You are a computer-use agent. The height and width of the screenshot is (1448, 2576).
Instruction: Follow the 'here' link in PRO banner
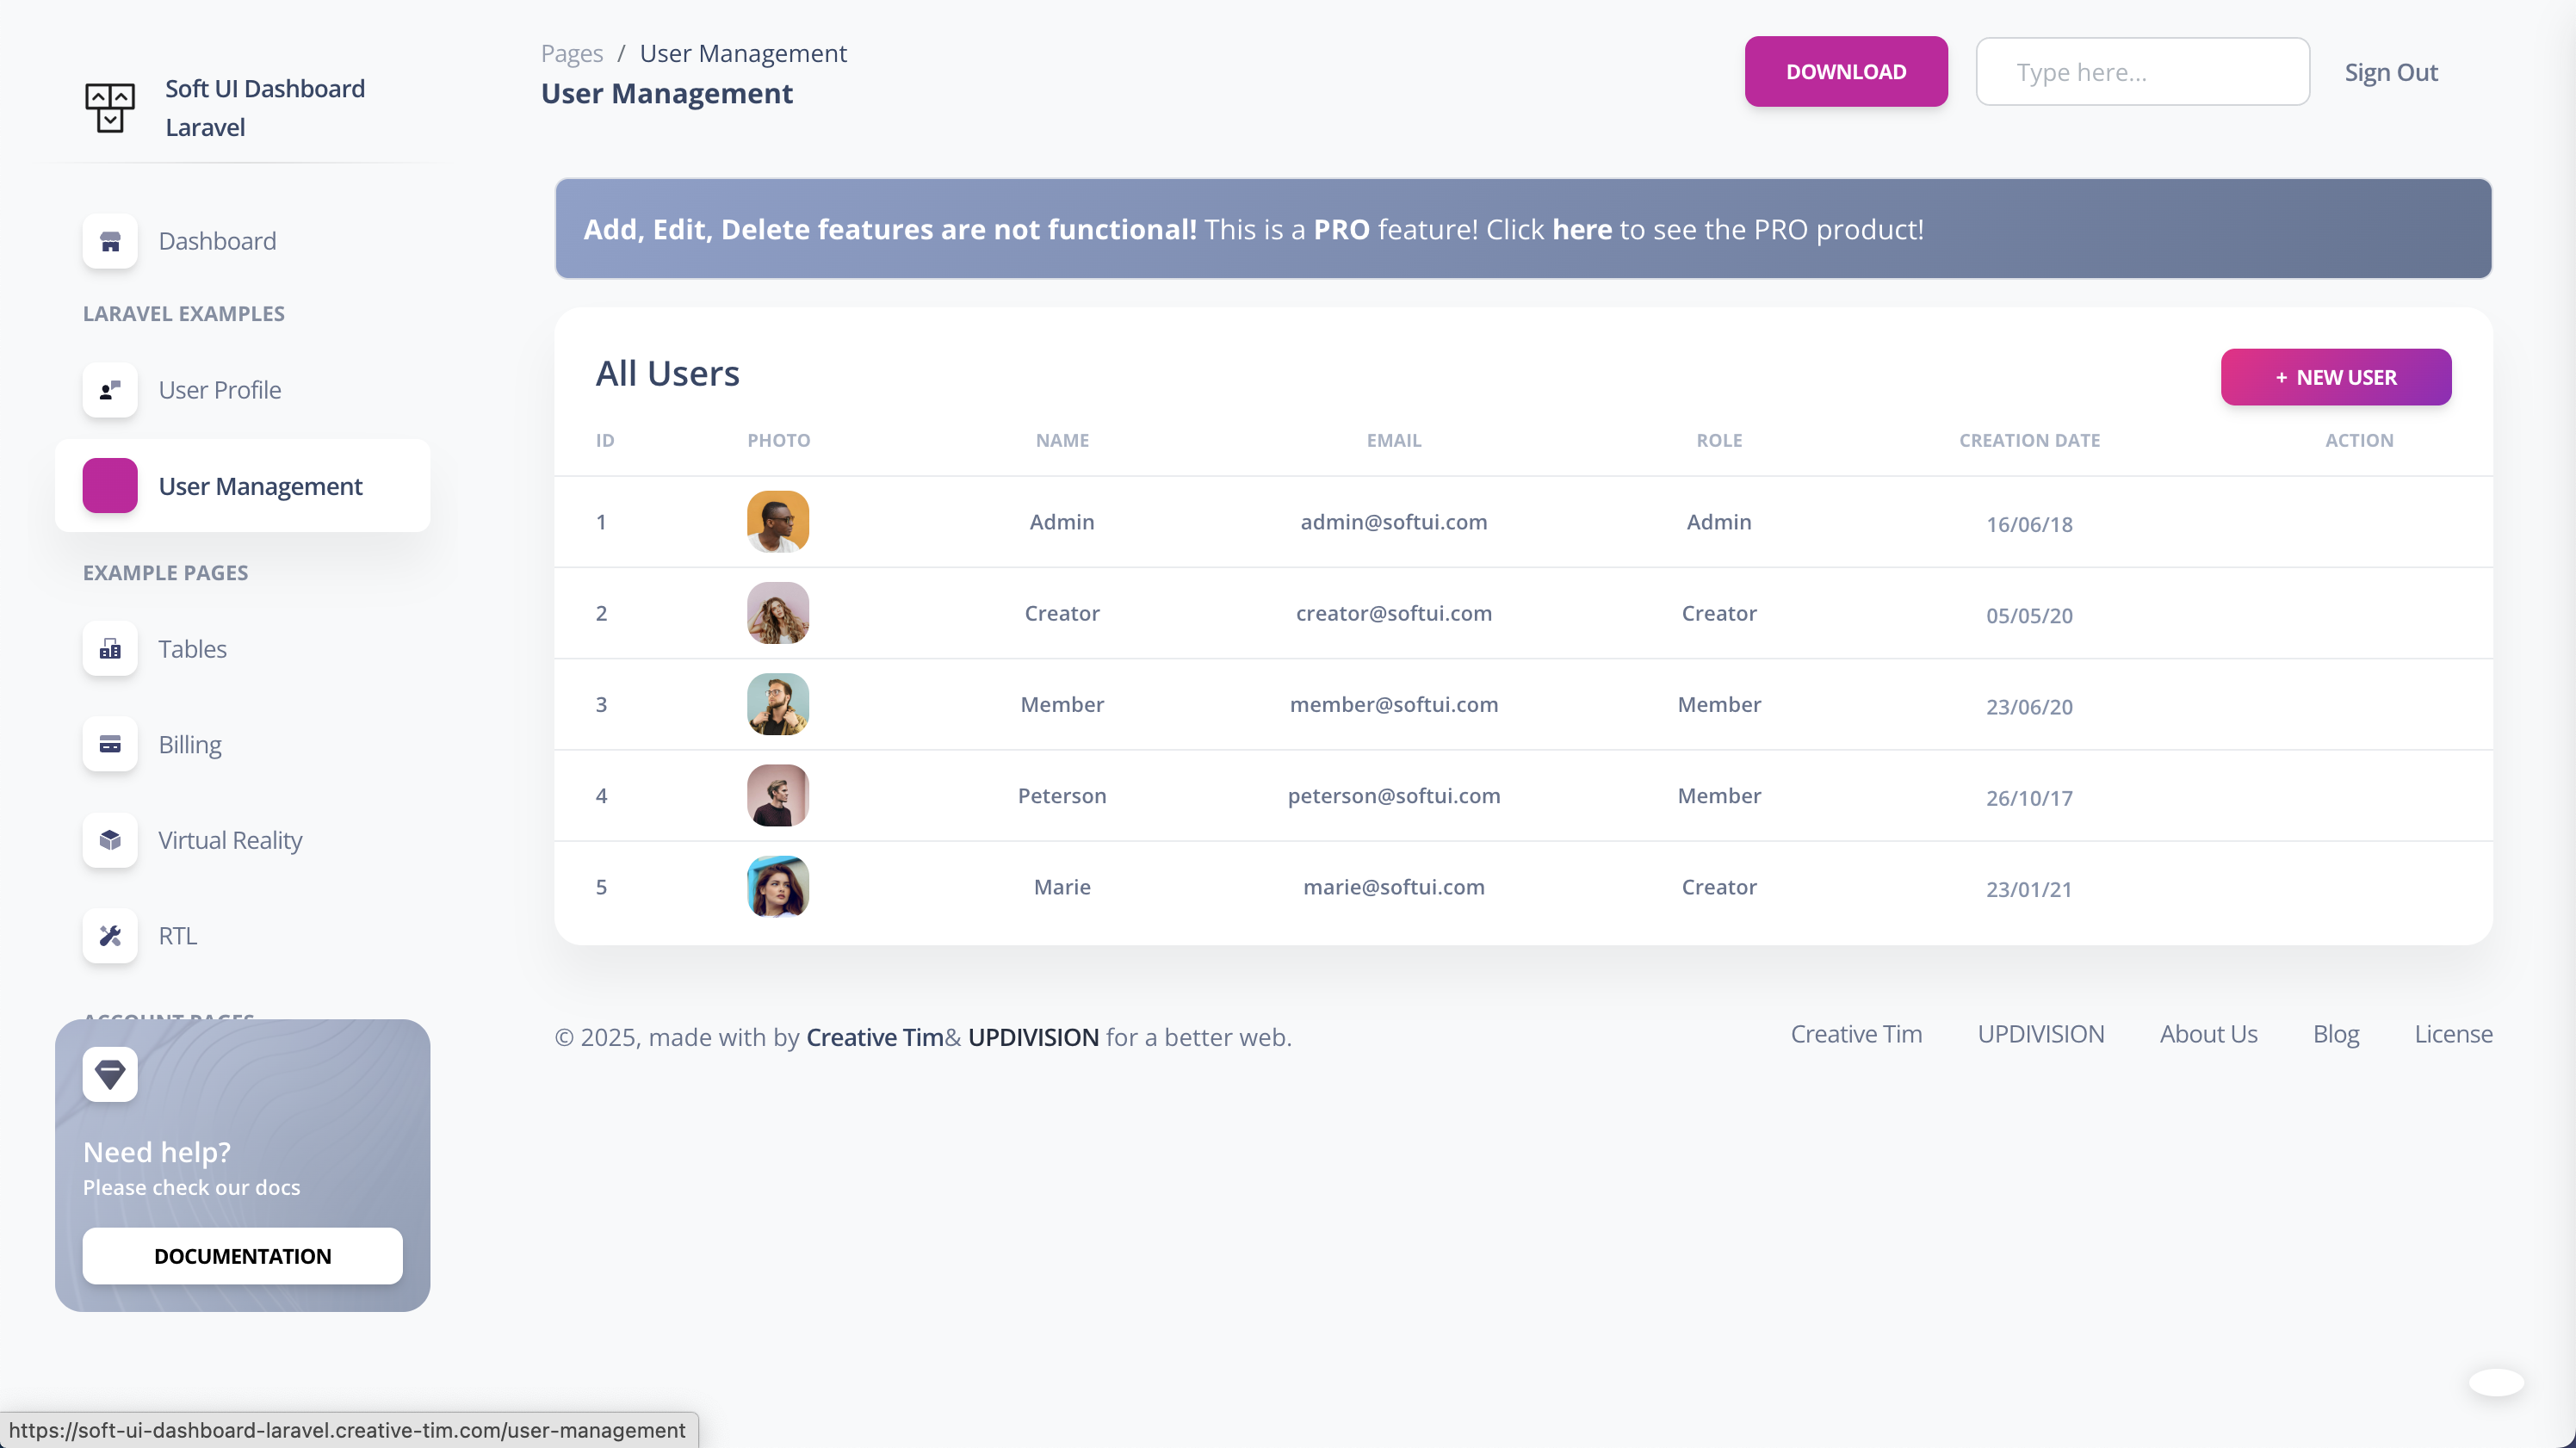coord(1581,229)
